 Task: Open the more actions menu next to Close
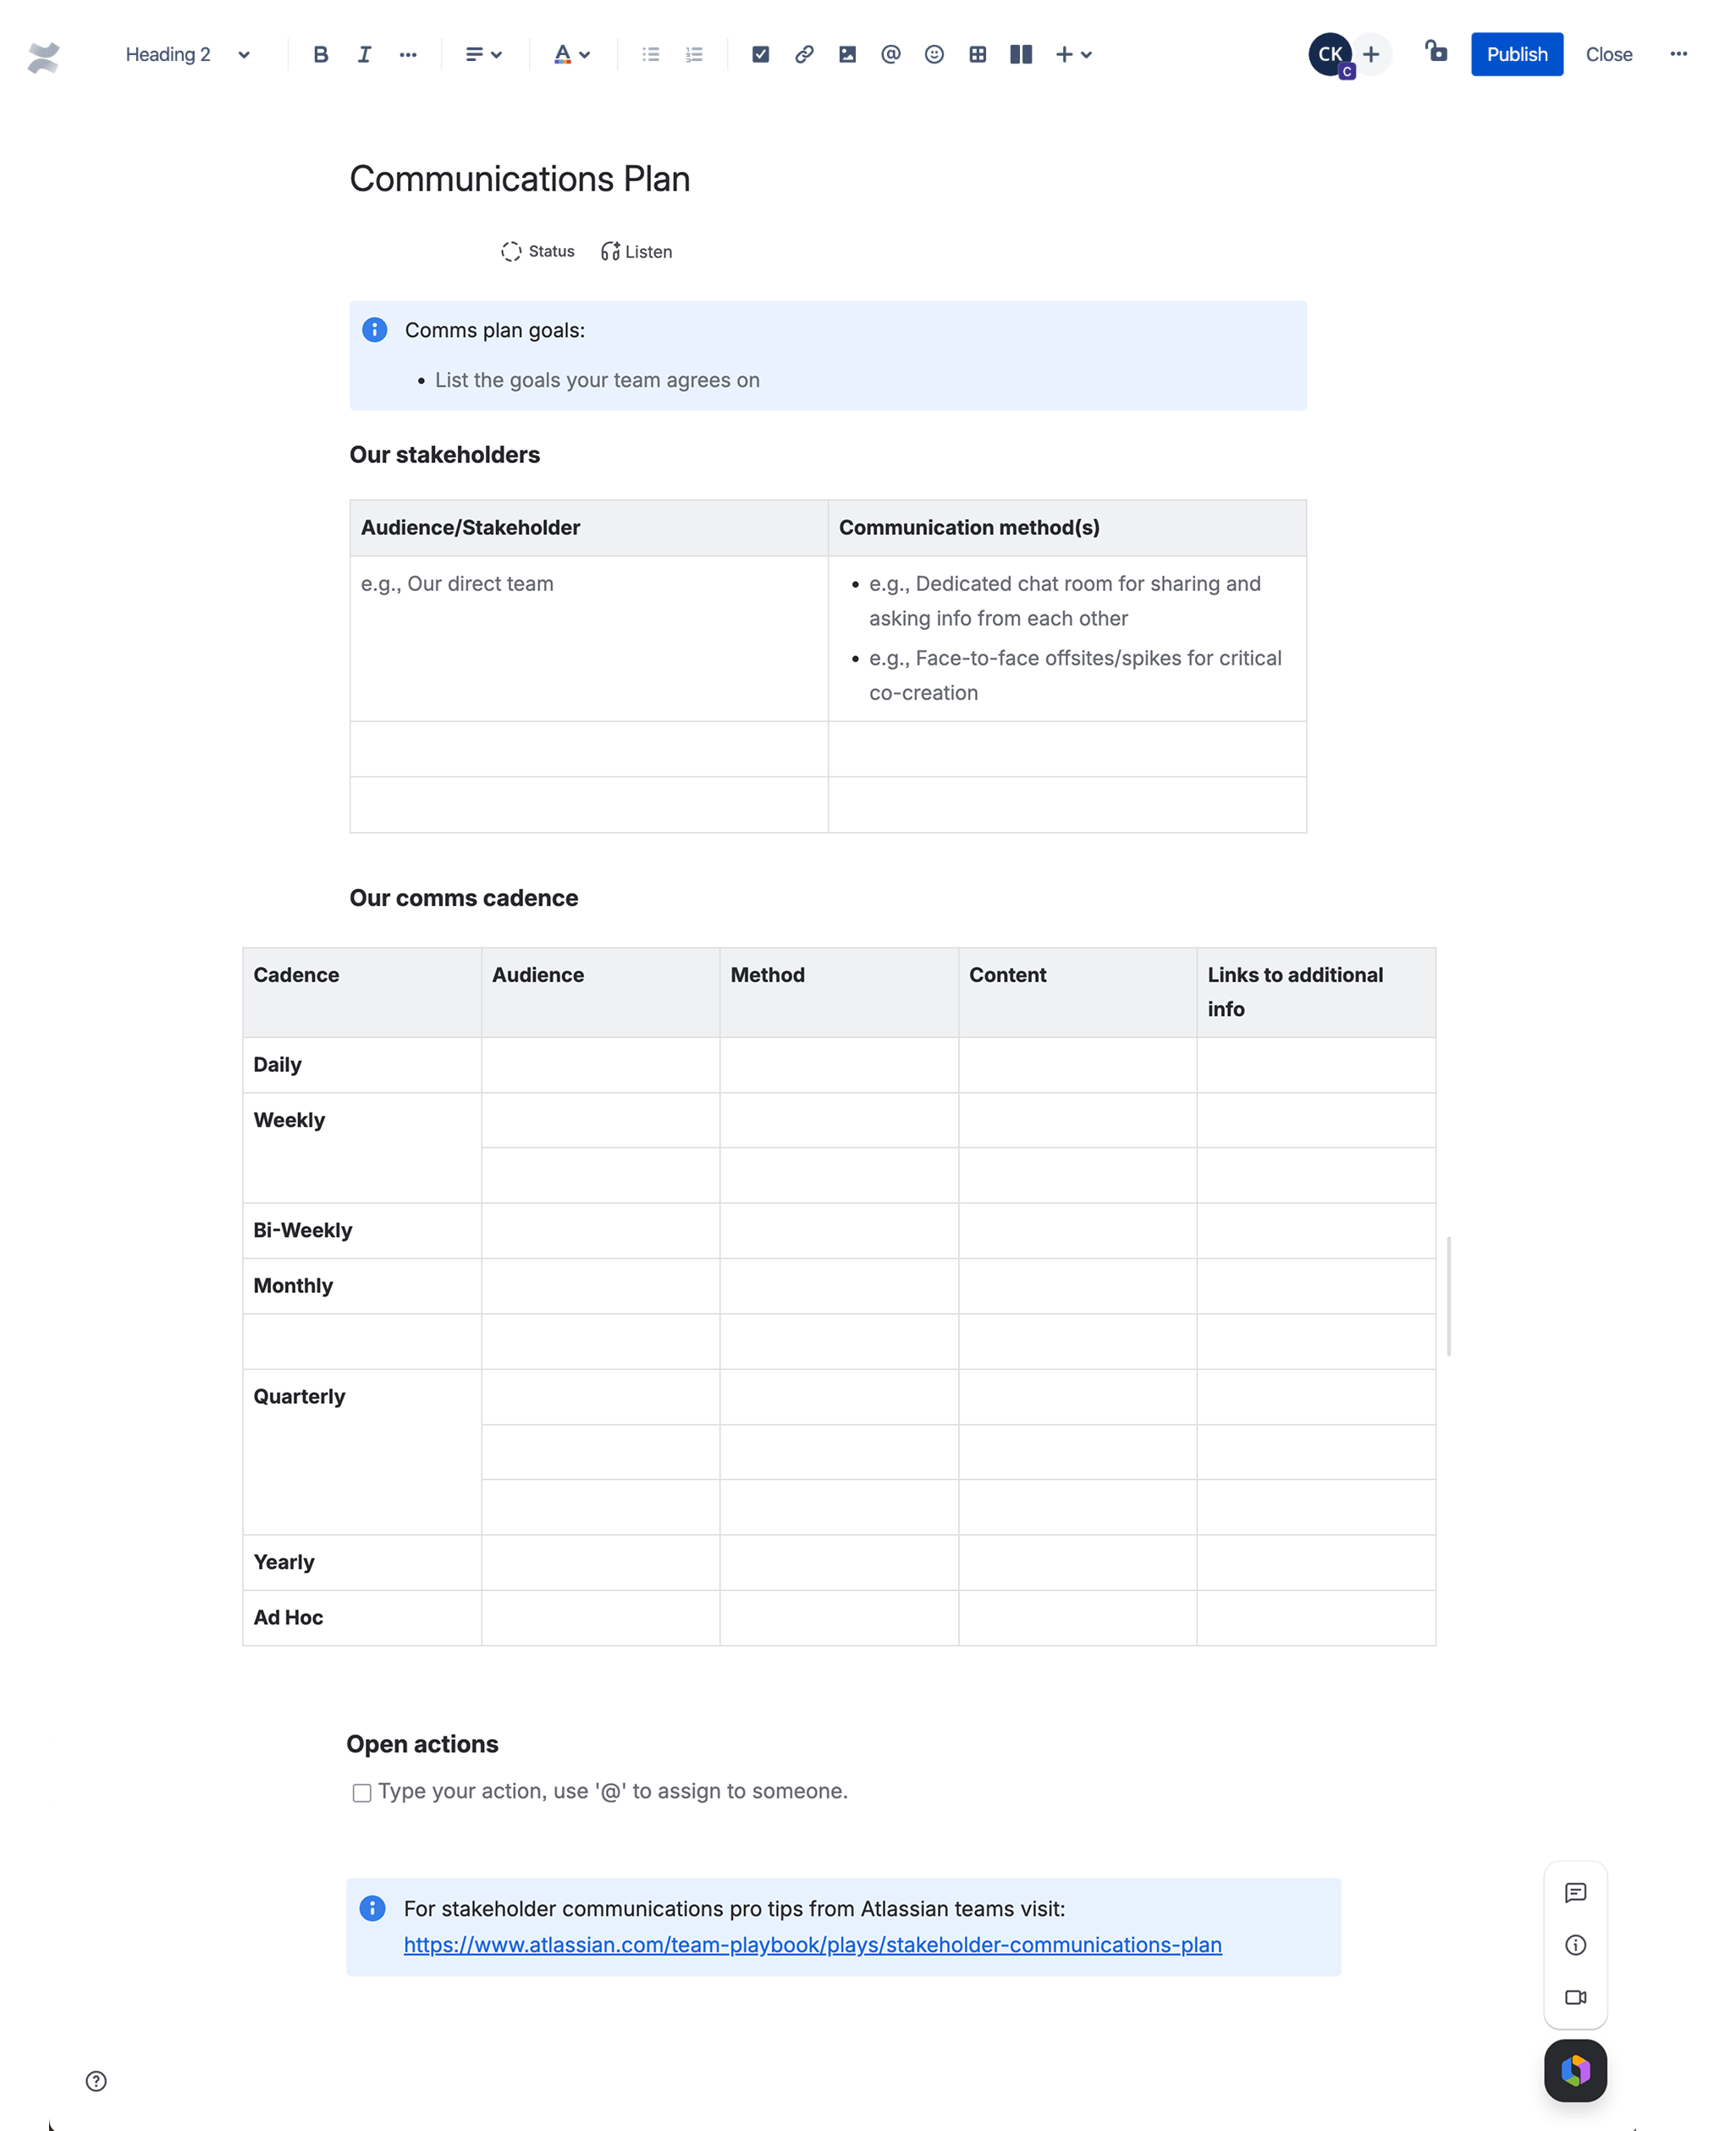click(x=1679, y=54)
